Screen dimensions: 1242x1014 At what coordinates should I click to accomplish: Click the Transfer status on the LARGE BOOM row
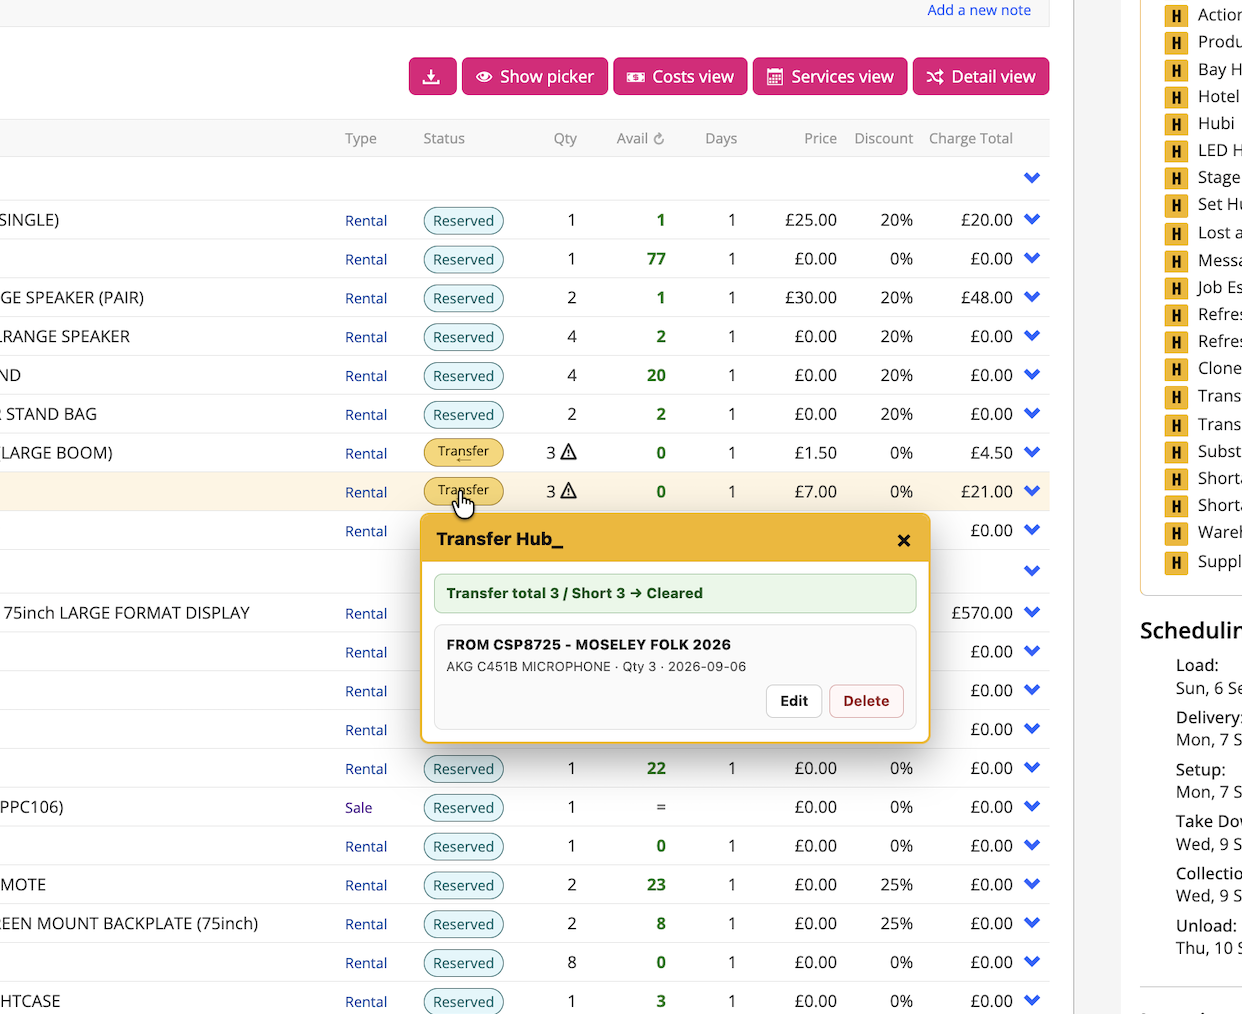click(463, 452)
